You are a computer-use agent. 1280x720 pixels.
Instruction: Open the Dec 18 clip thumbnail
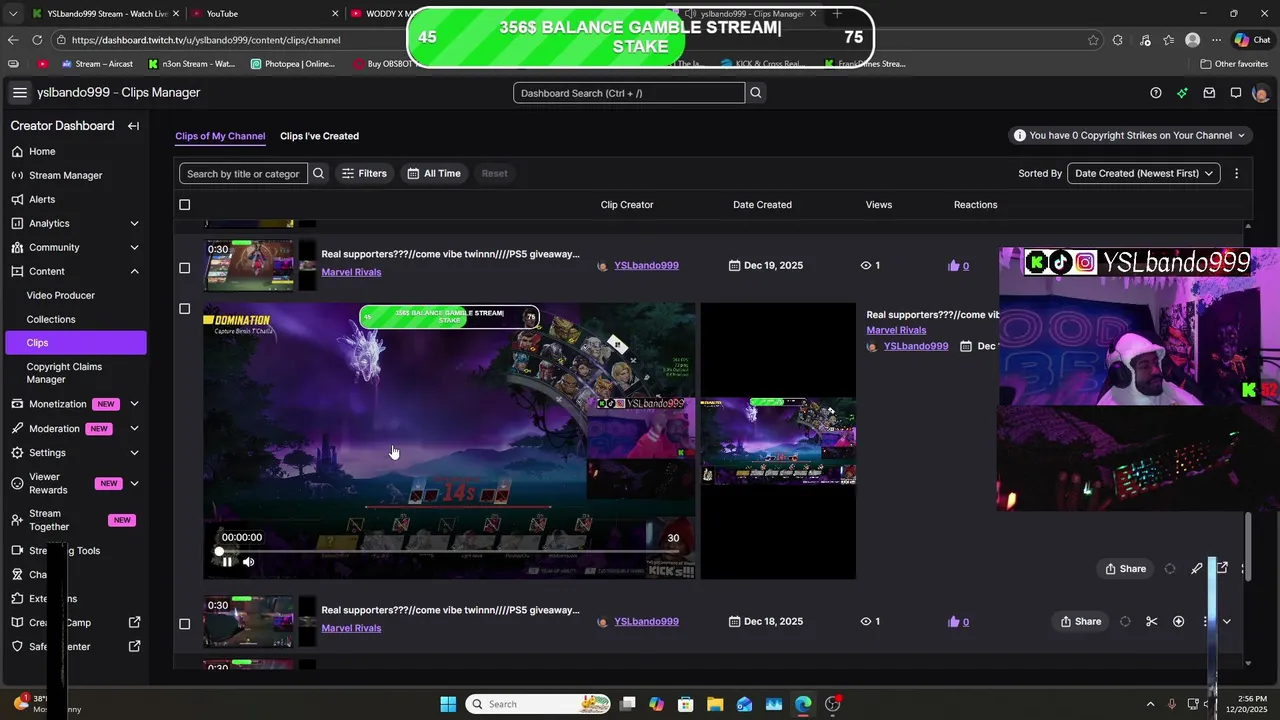249,622
